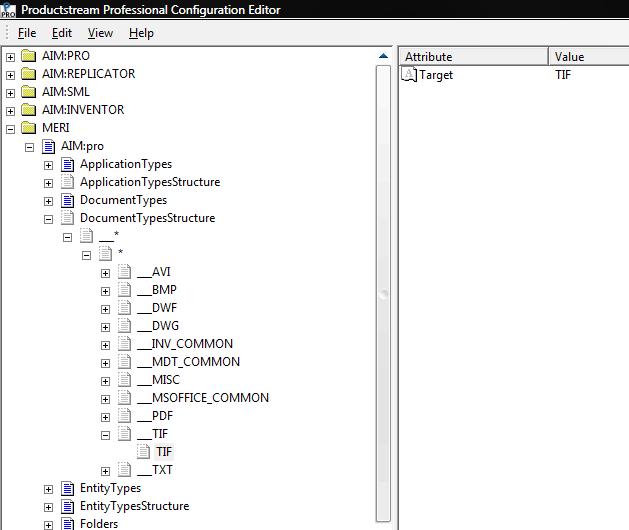Select the __BMP tree item
Viewport: 629px width, 530px height.
tap(157, 290)
